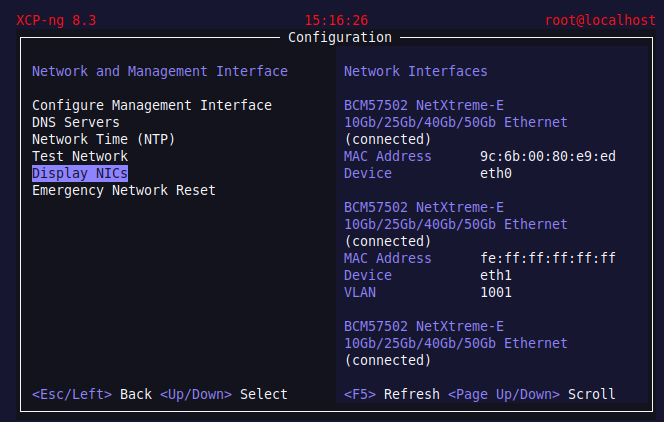Click Network and Management Interface heading
The height and width of the screenshot is (422, 664).
(x=159, y=71)
